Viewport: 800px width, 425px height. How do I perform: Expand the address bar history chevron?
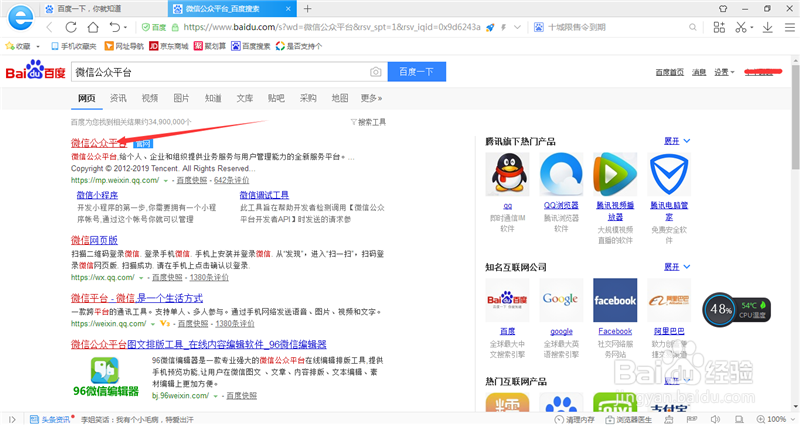click(517, 28)
